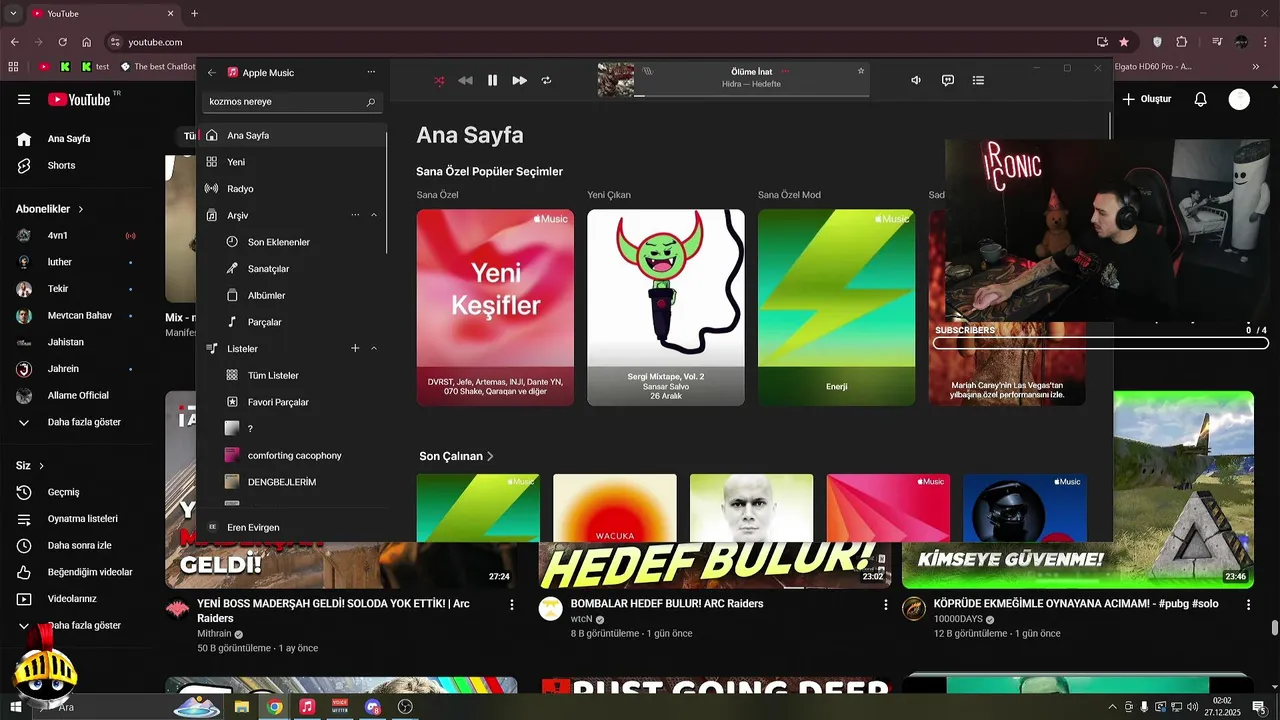Open options for KÖPRÜDE EKMEĞİMLE video

[x=1248, y=604]
